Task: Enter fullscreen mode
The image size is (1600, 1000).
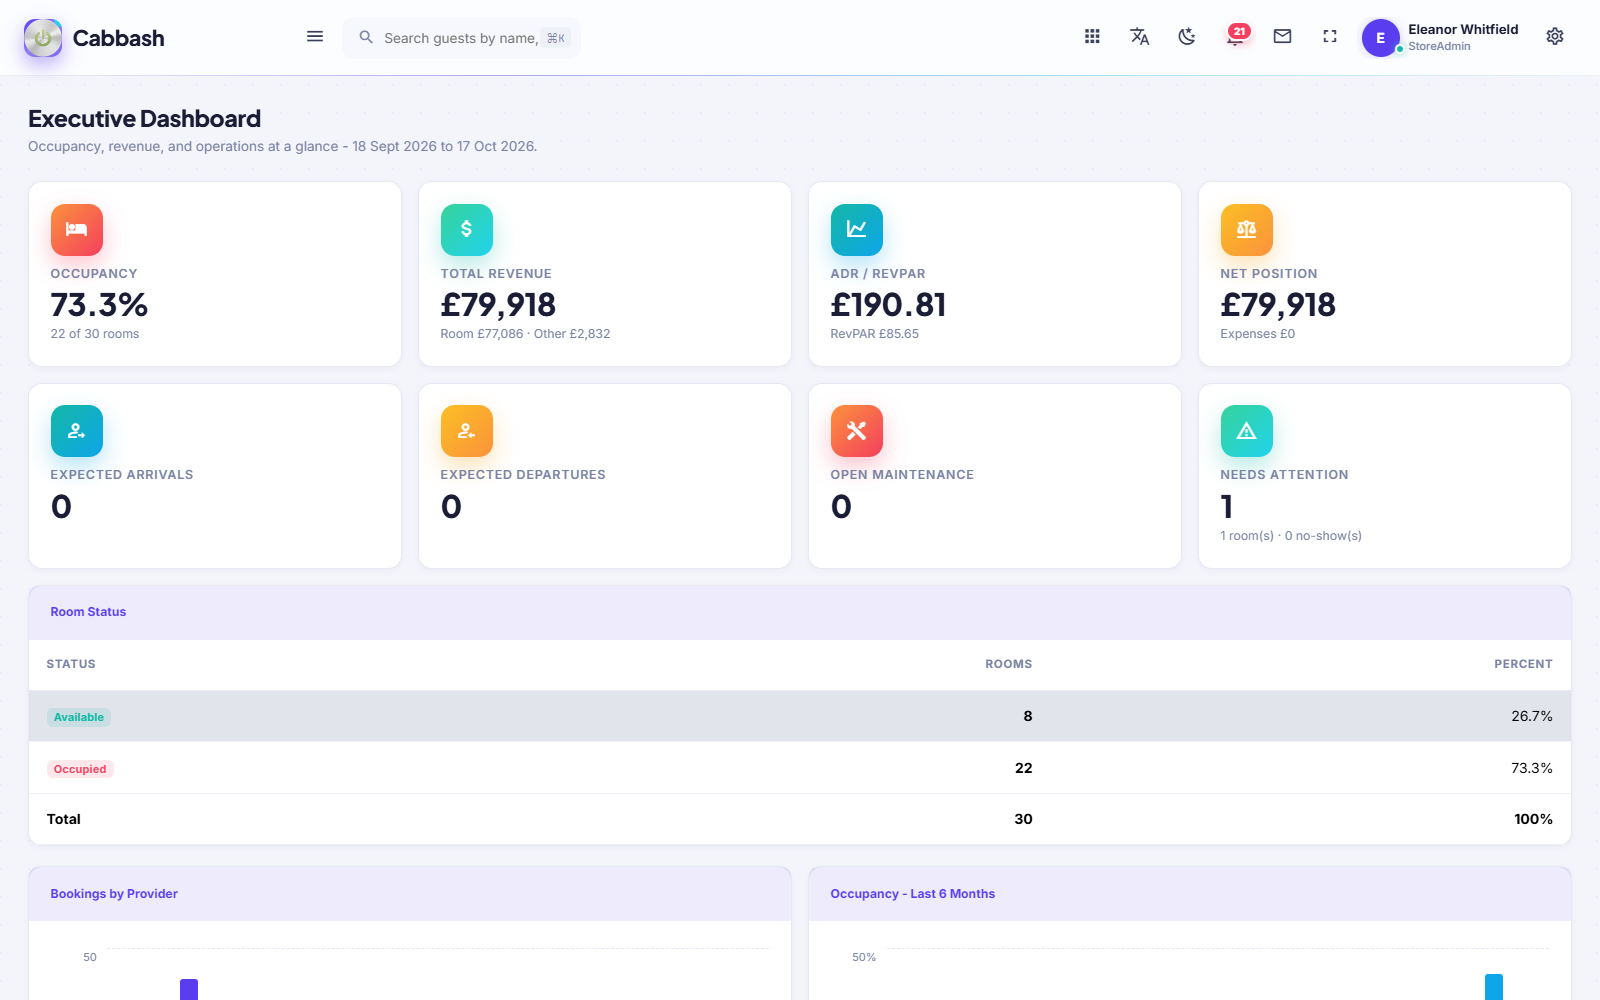Action: (1330, 37)
